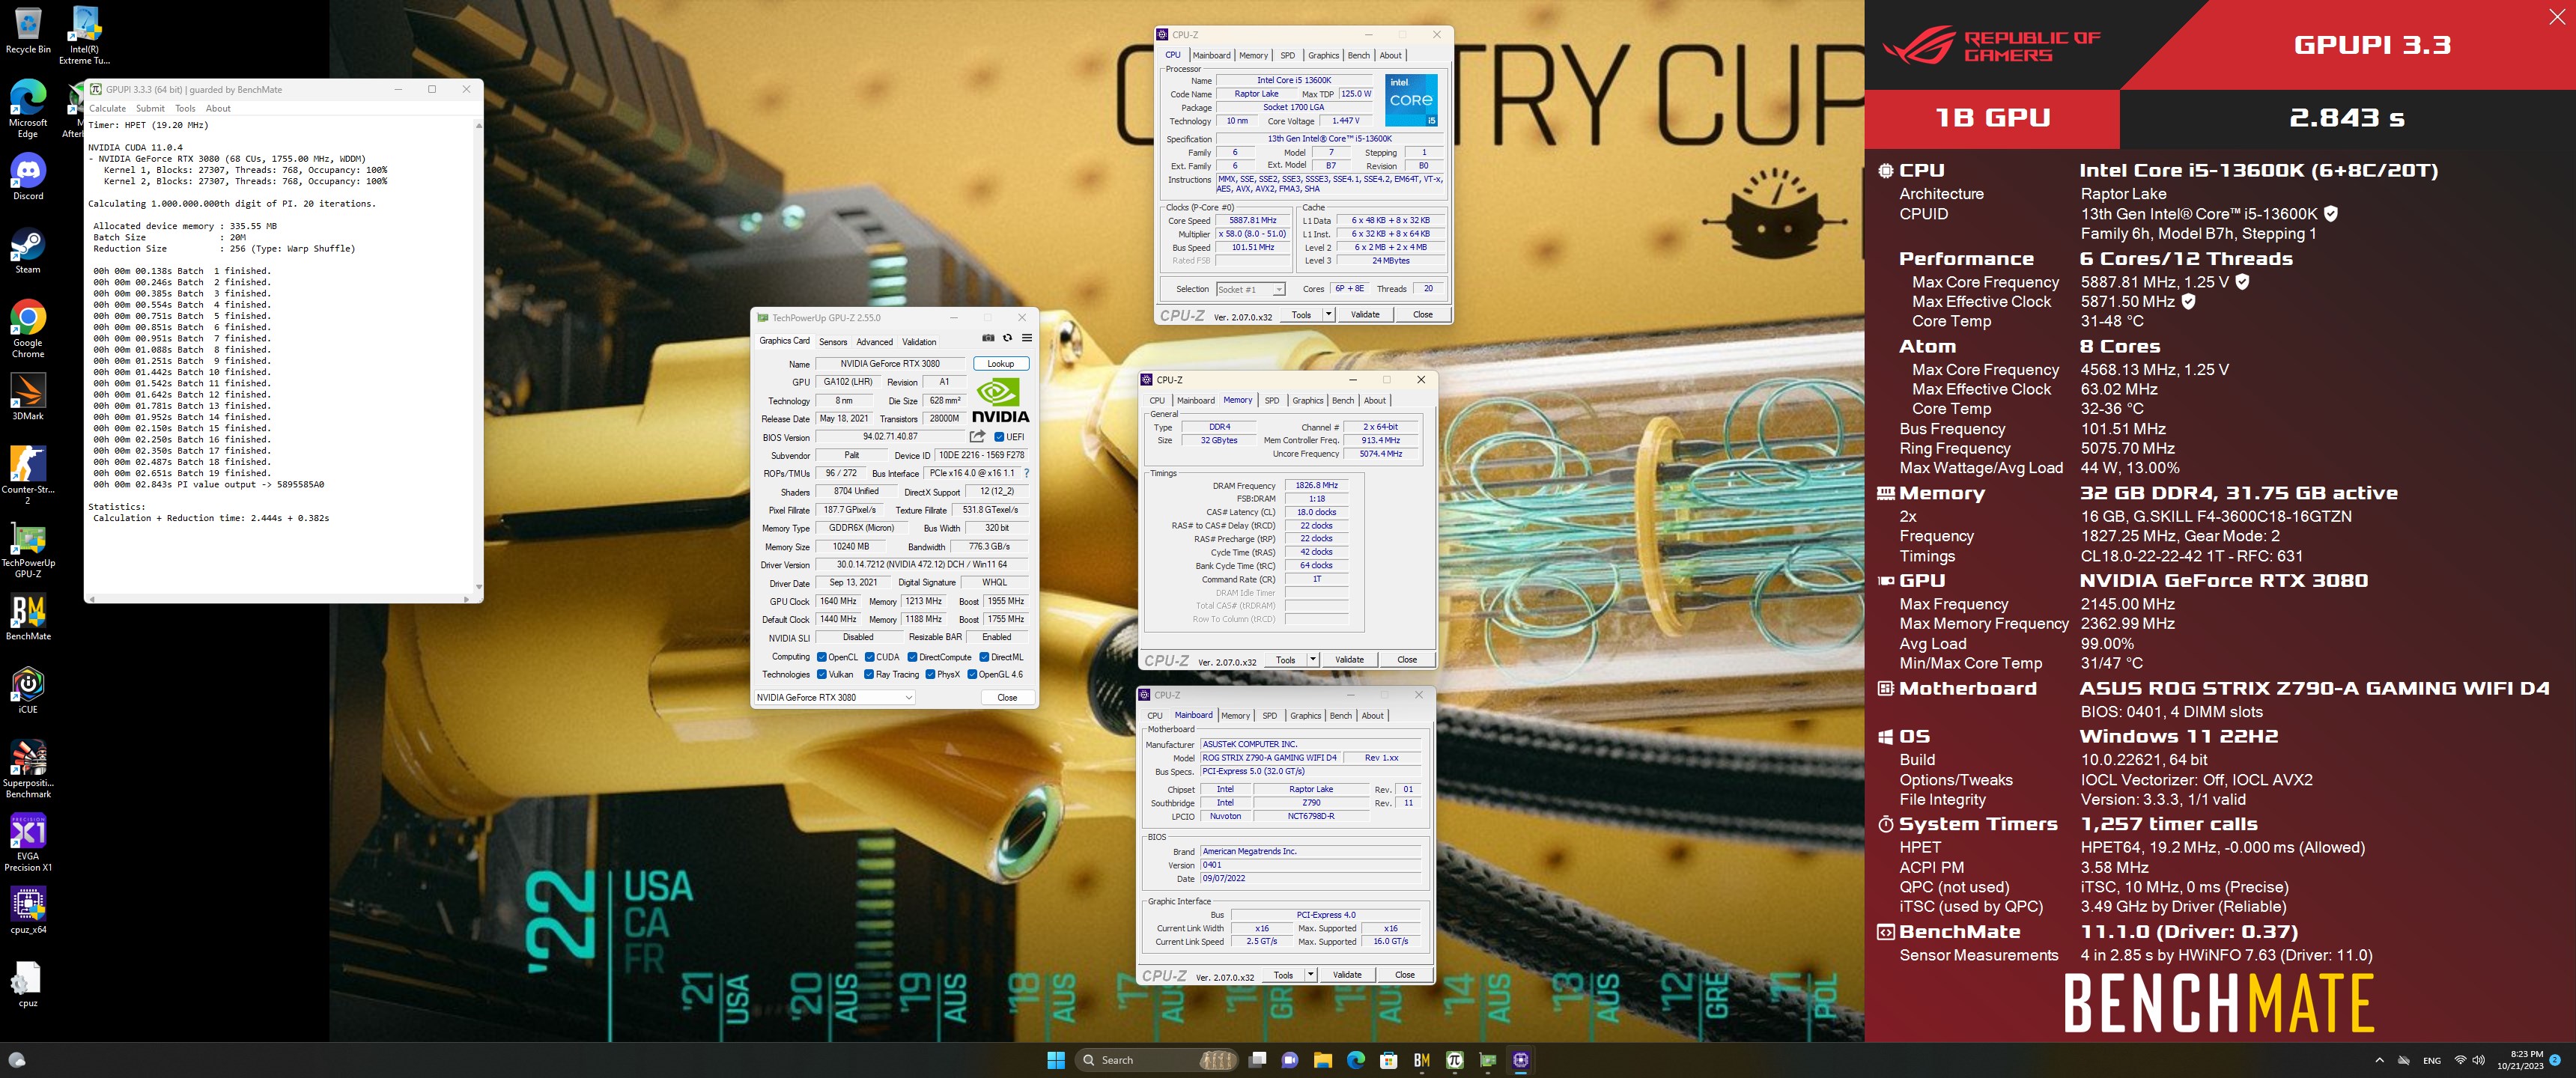Expand Tools arrow in CPU-Z CPU window
Image resolution: width=2576 pixels, height=1078 pixels.
click(x=1328, y=314)
